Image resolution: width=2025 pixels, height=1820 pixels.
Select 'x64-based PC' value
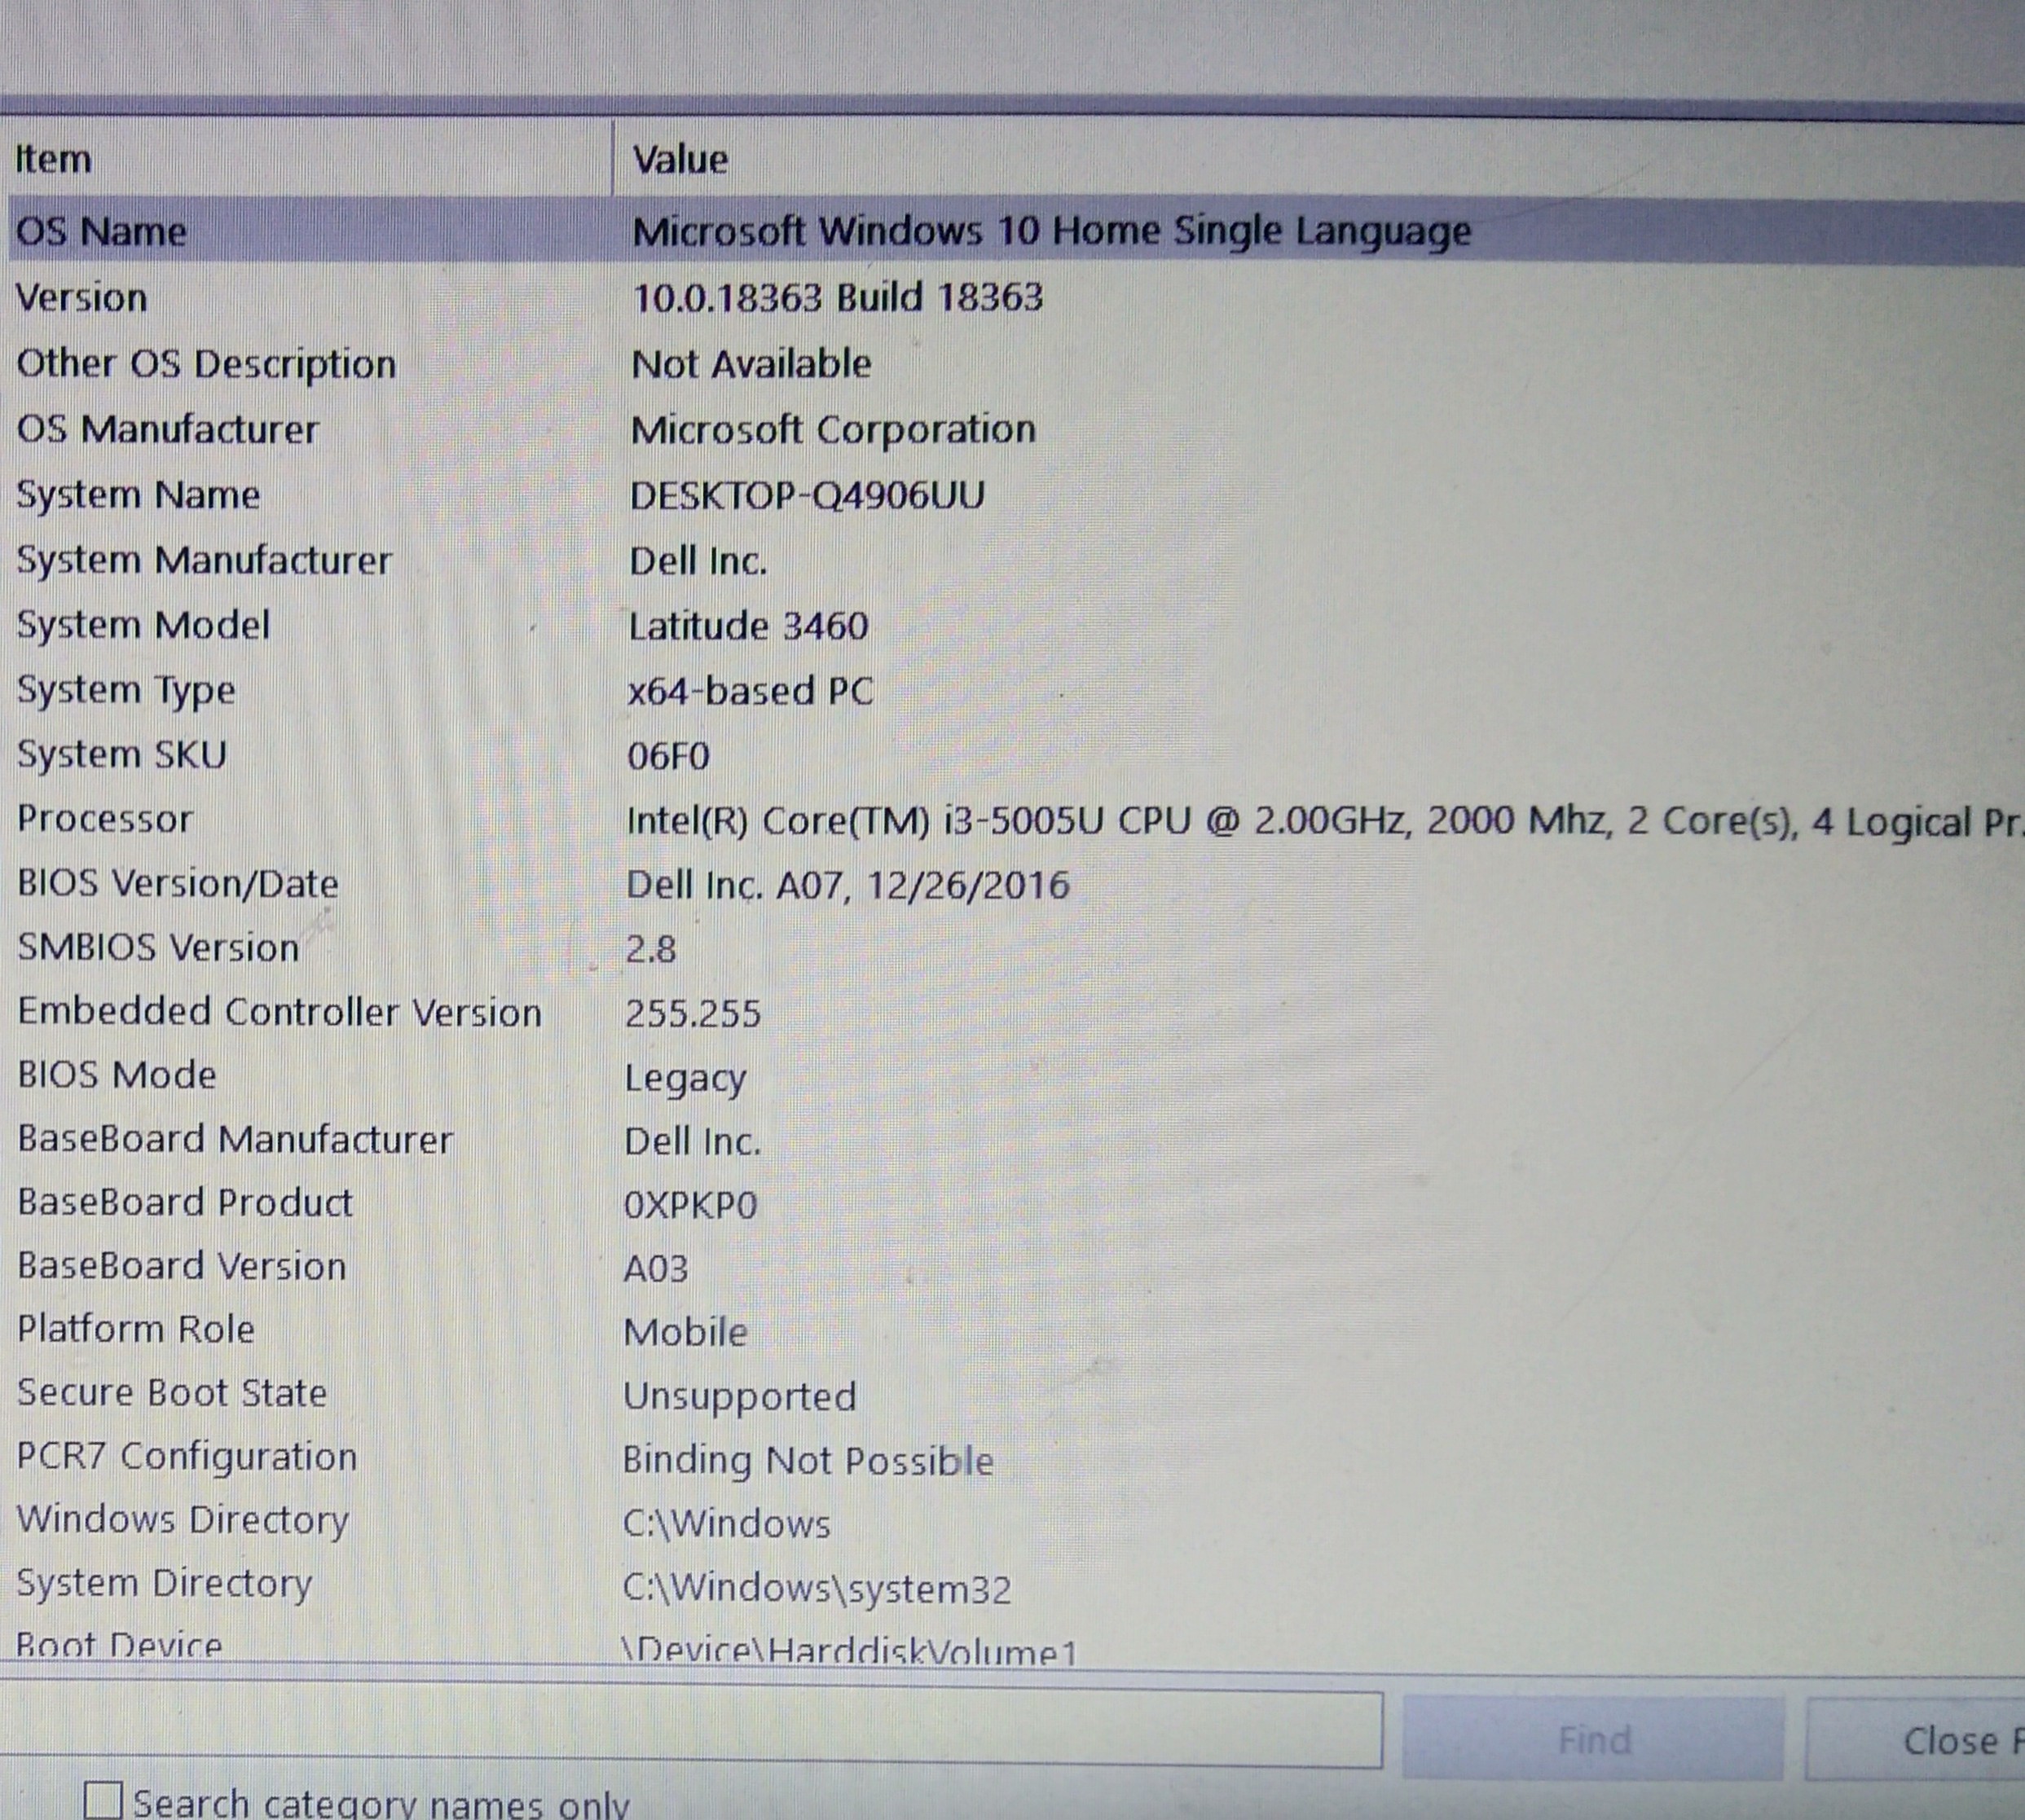coord(750,691)
